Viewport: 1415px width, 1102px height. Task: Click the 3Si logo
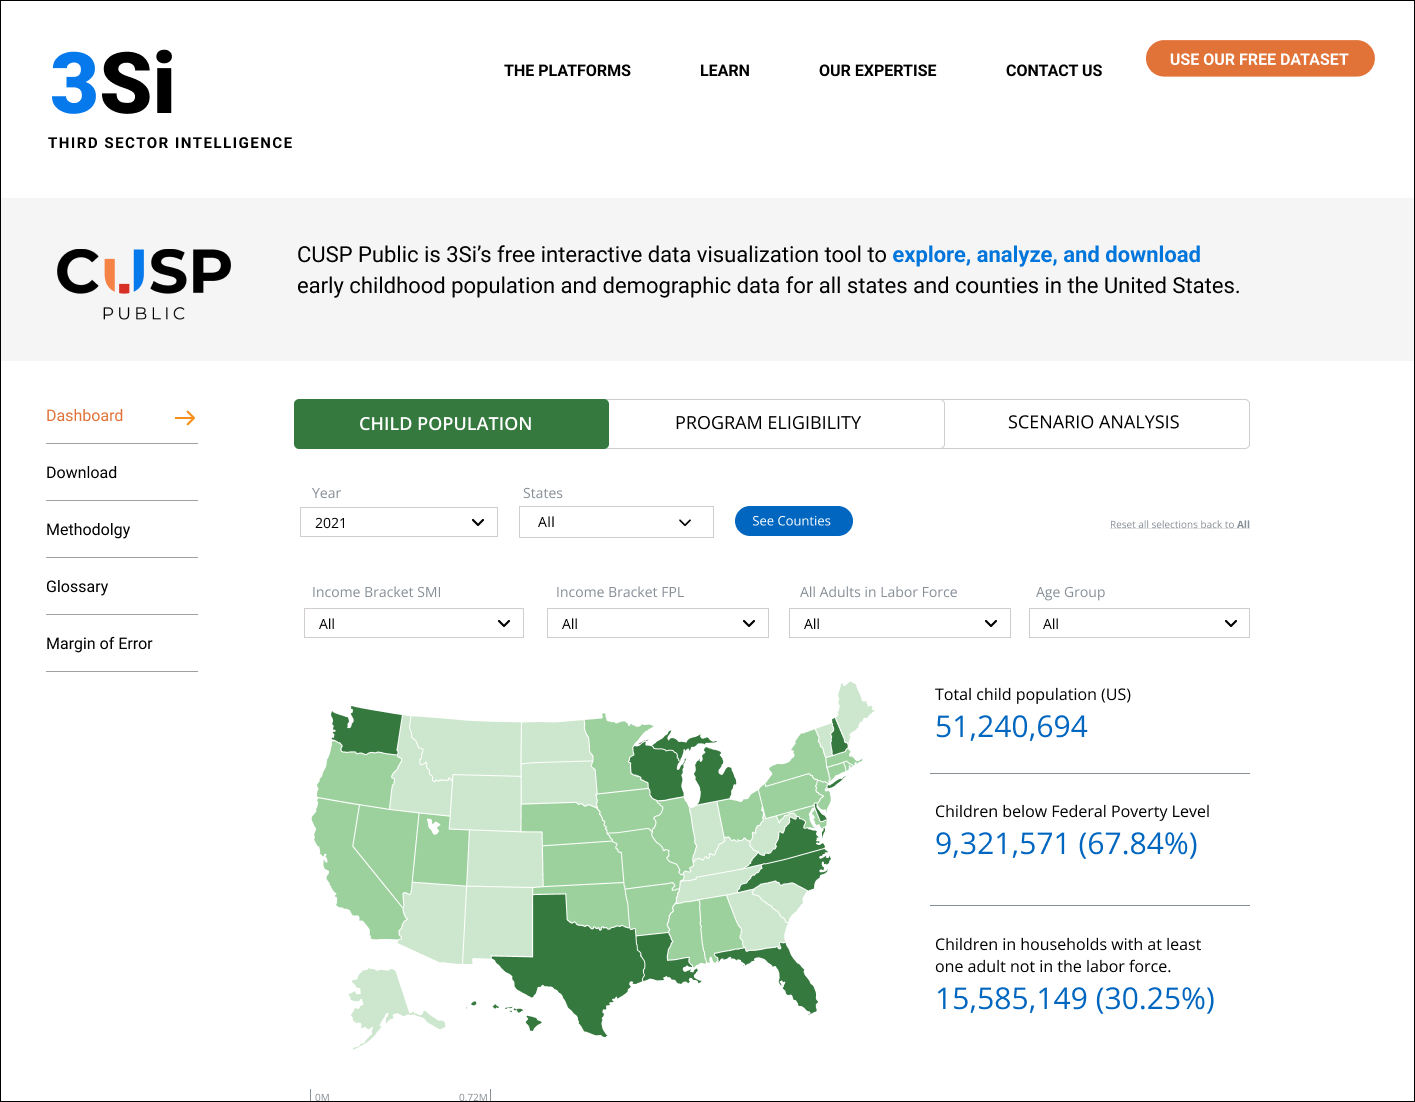click(112, 84)
